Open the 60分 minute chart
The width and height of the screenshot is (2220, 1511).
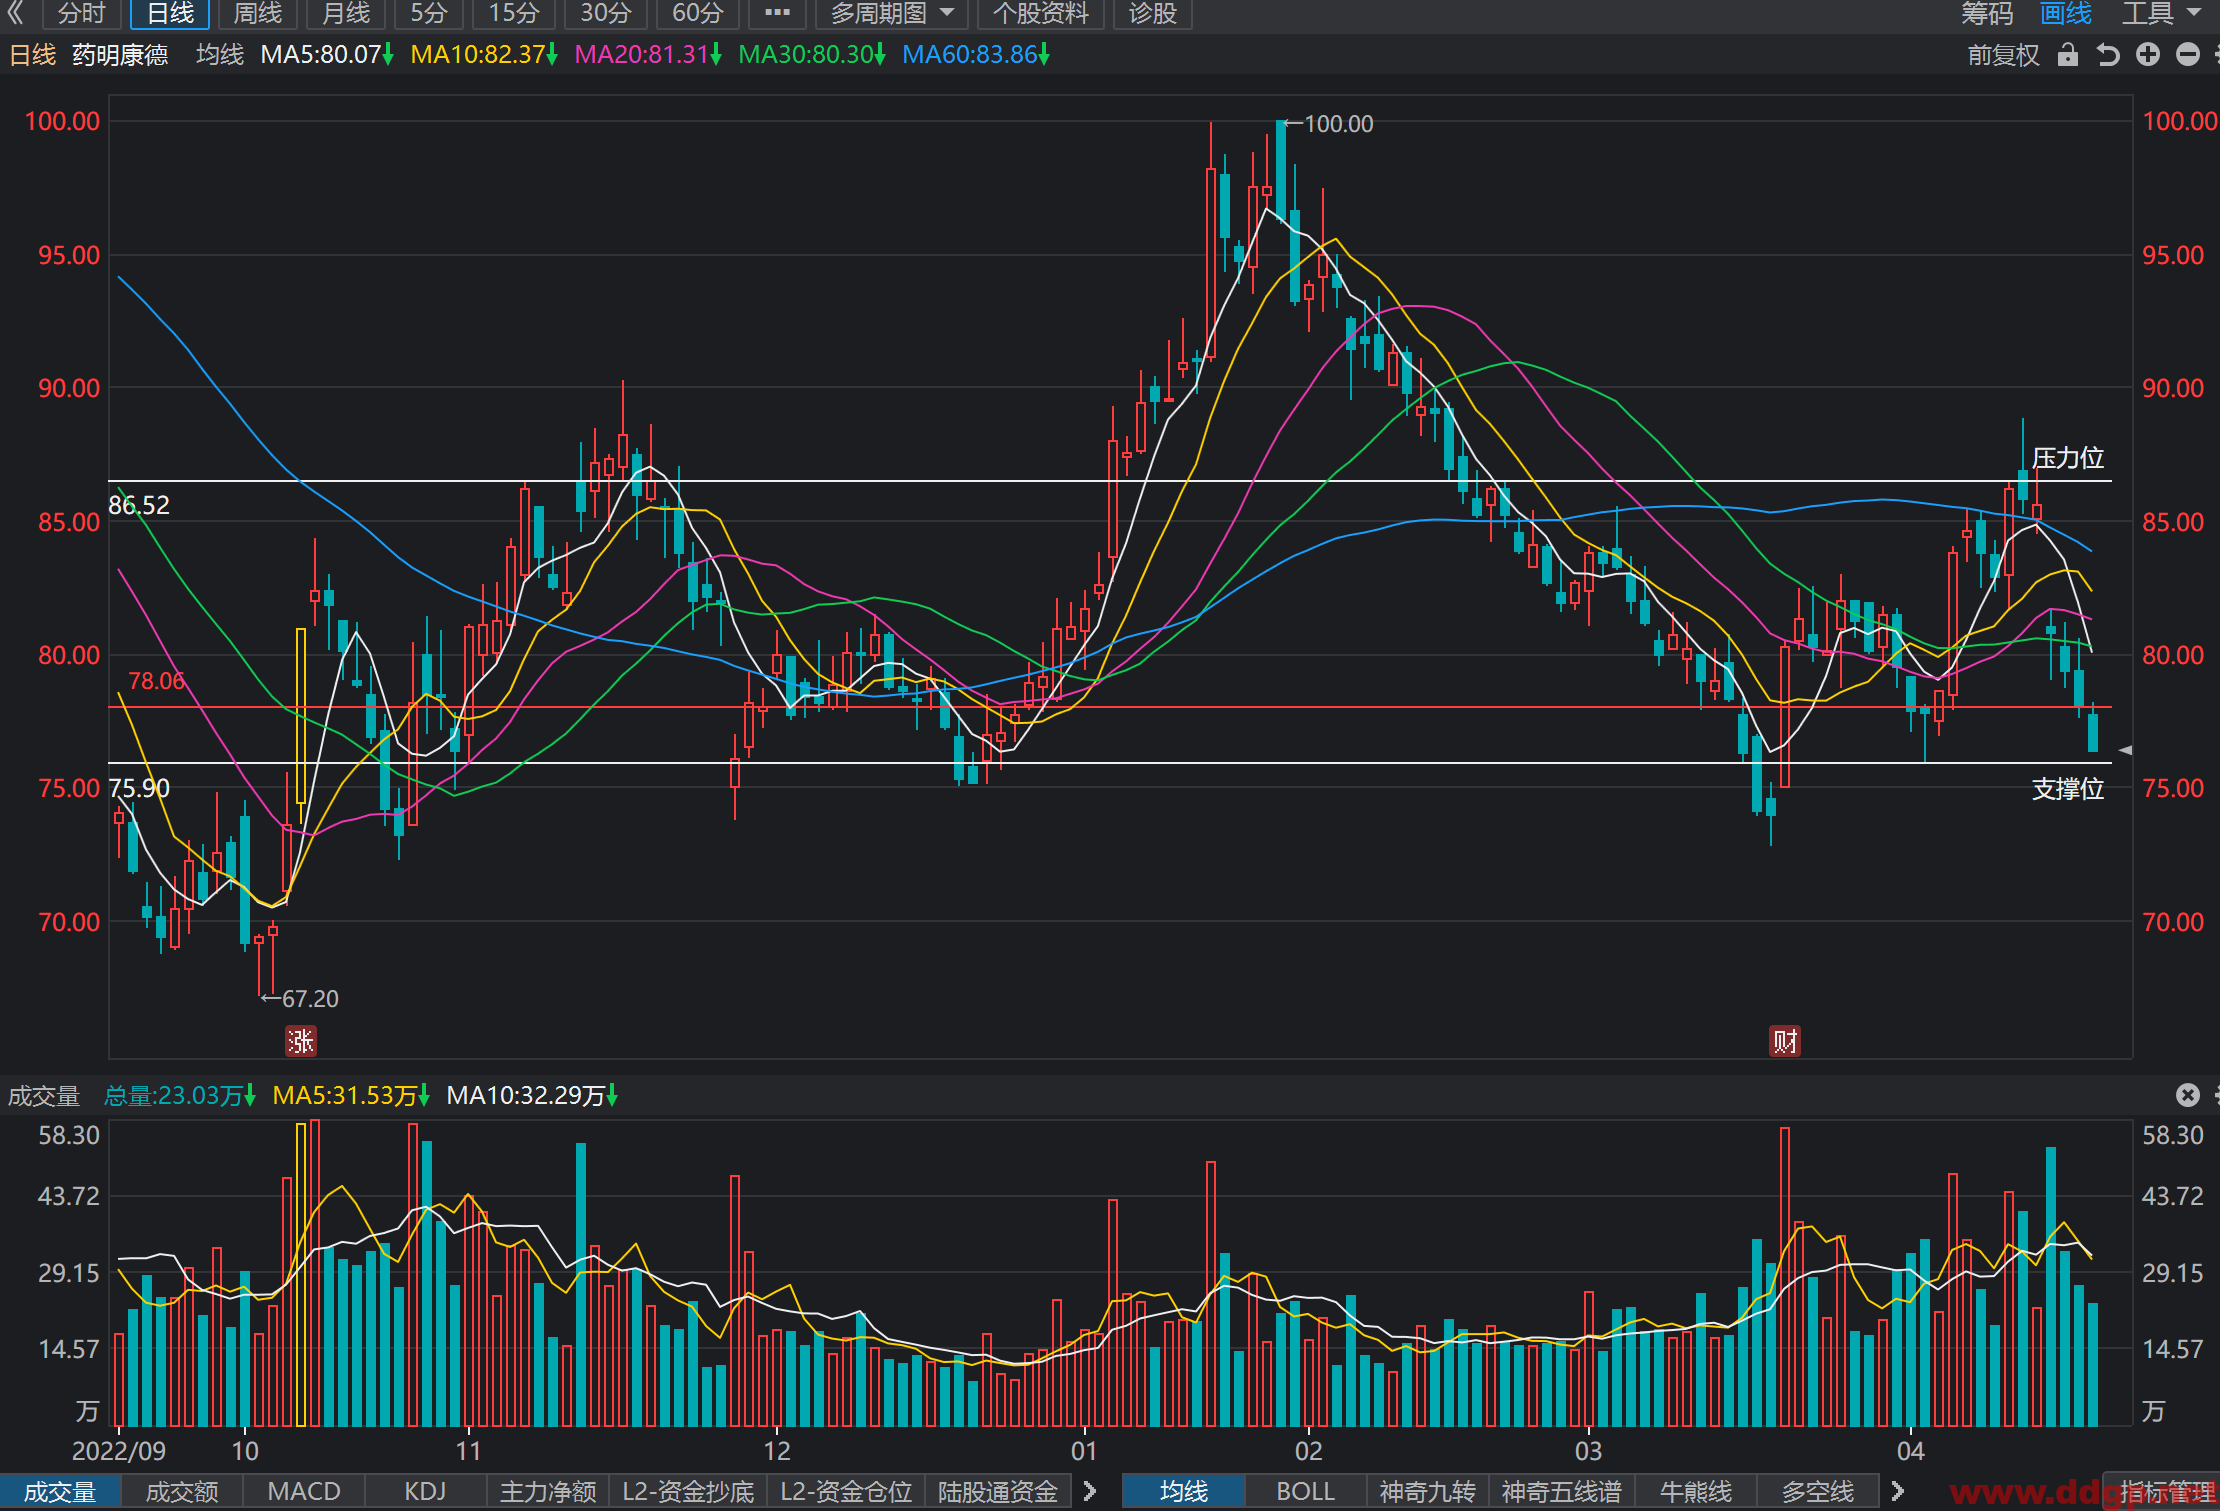698,13
